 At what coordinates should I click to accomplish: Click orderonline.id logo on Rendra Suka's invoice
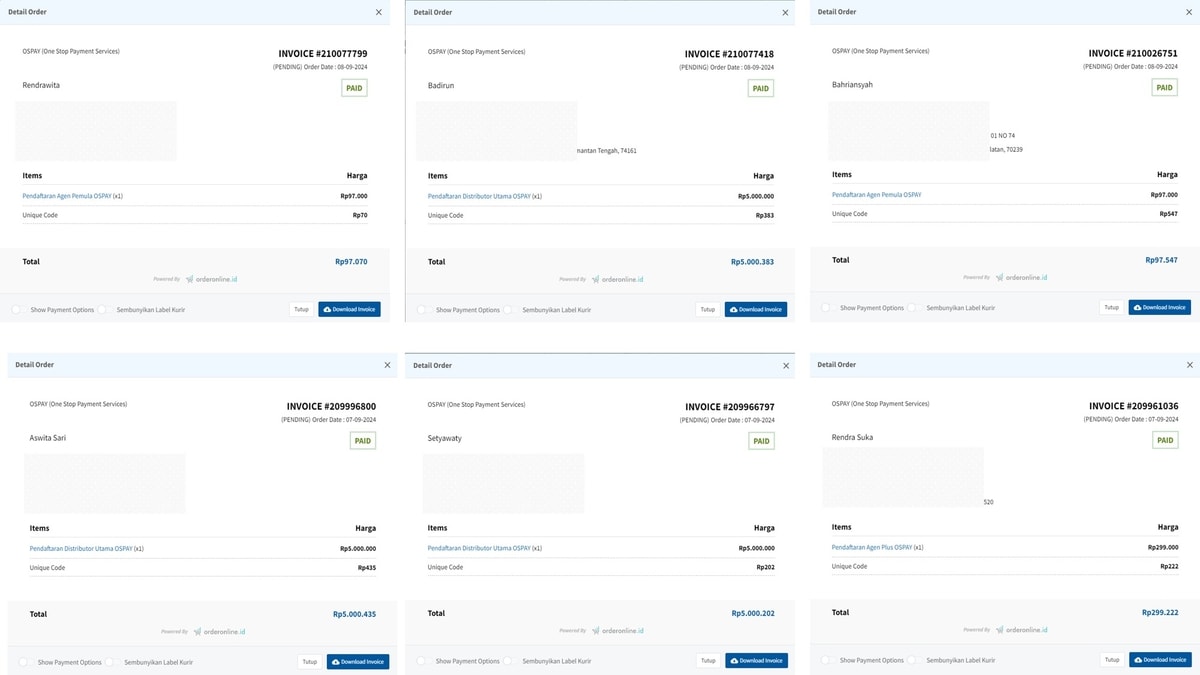tap(1021, 630)
